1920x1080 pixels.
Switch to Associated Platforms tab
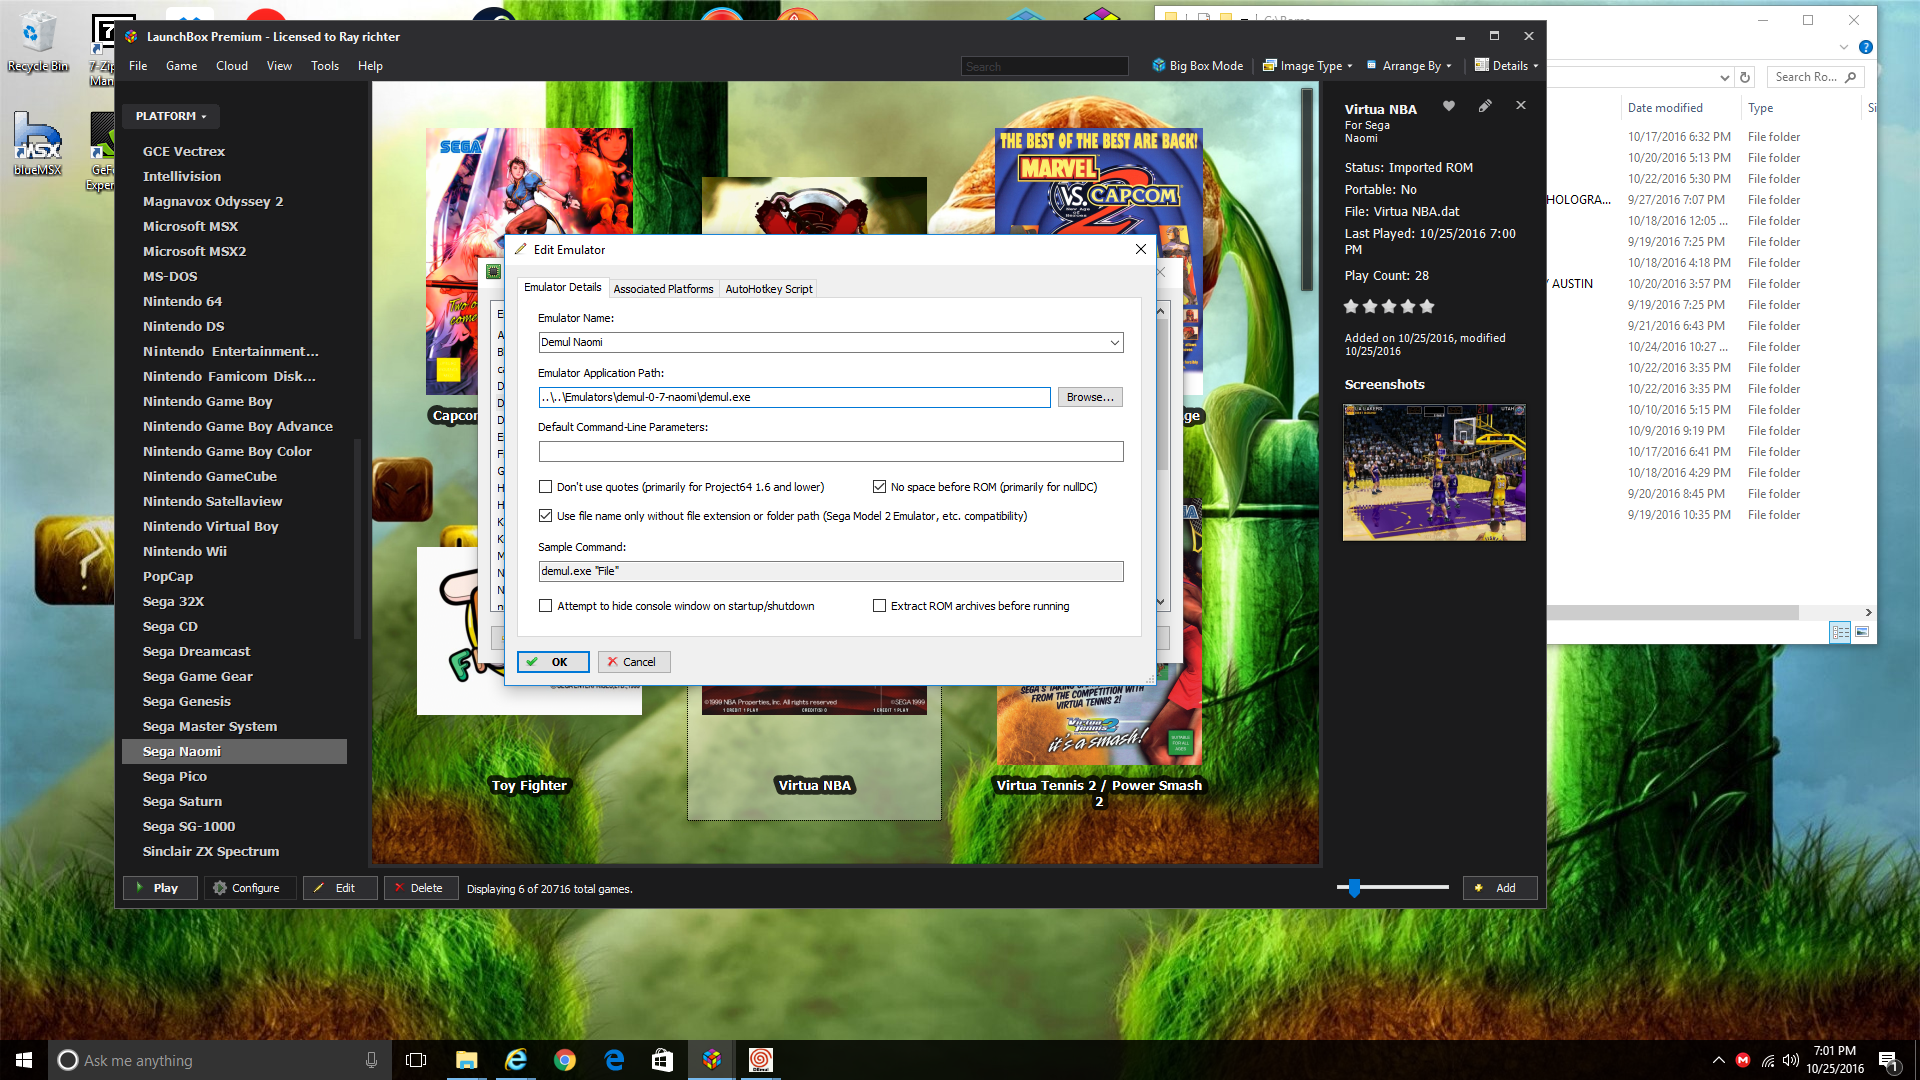(x=663, y=289)
